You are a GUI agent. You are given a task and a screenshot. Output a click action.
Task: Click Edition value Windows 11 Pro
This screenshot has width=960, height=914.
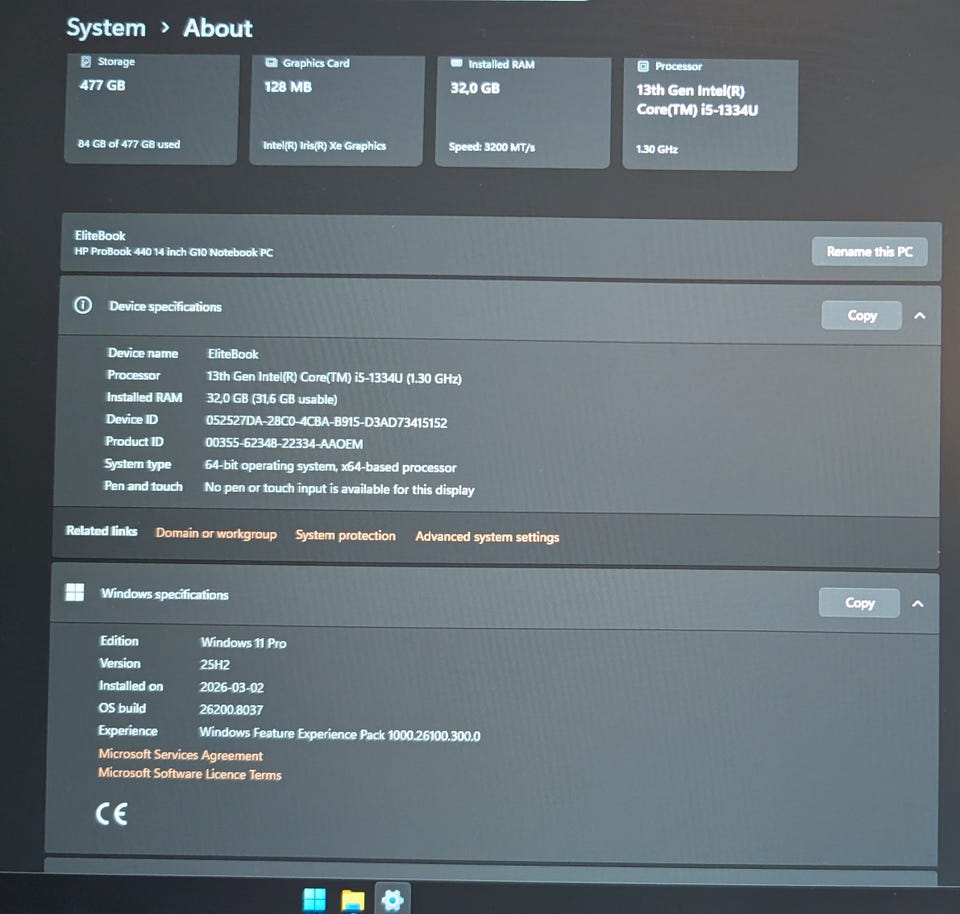(x=244, y=643)
